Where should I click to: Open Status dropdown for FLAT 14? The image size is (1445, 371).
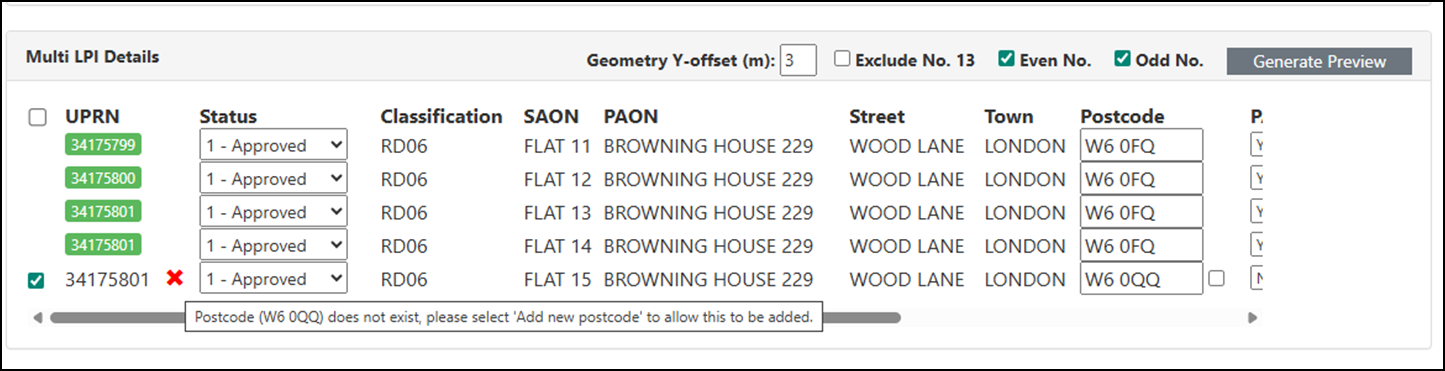tap(273, 245)
